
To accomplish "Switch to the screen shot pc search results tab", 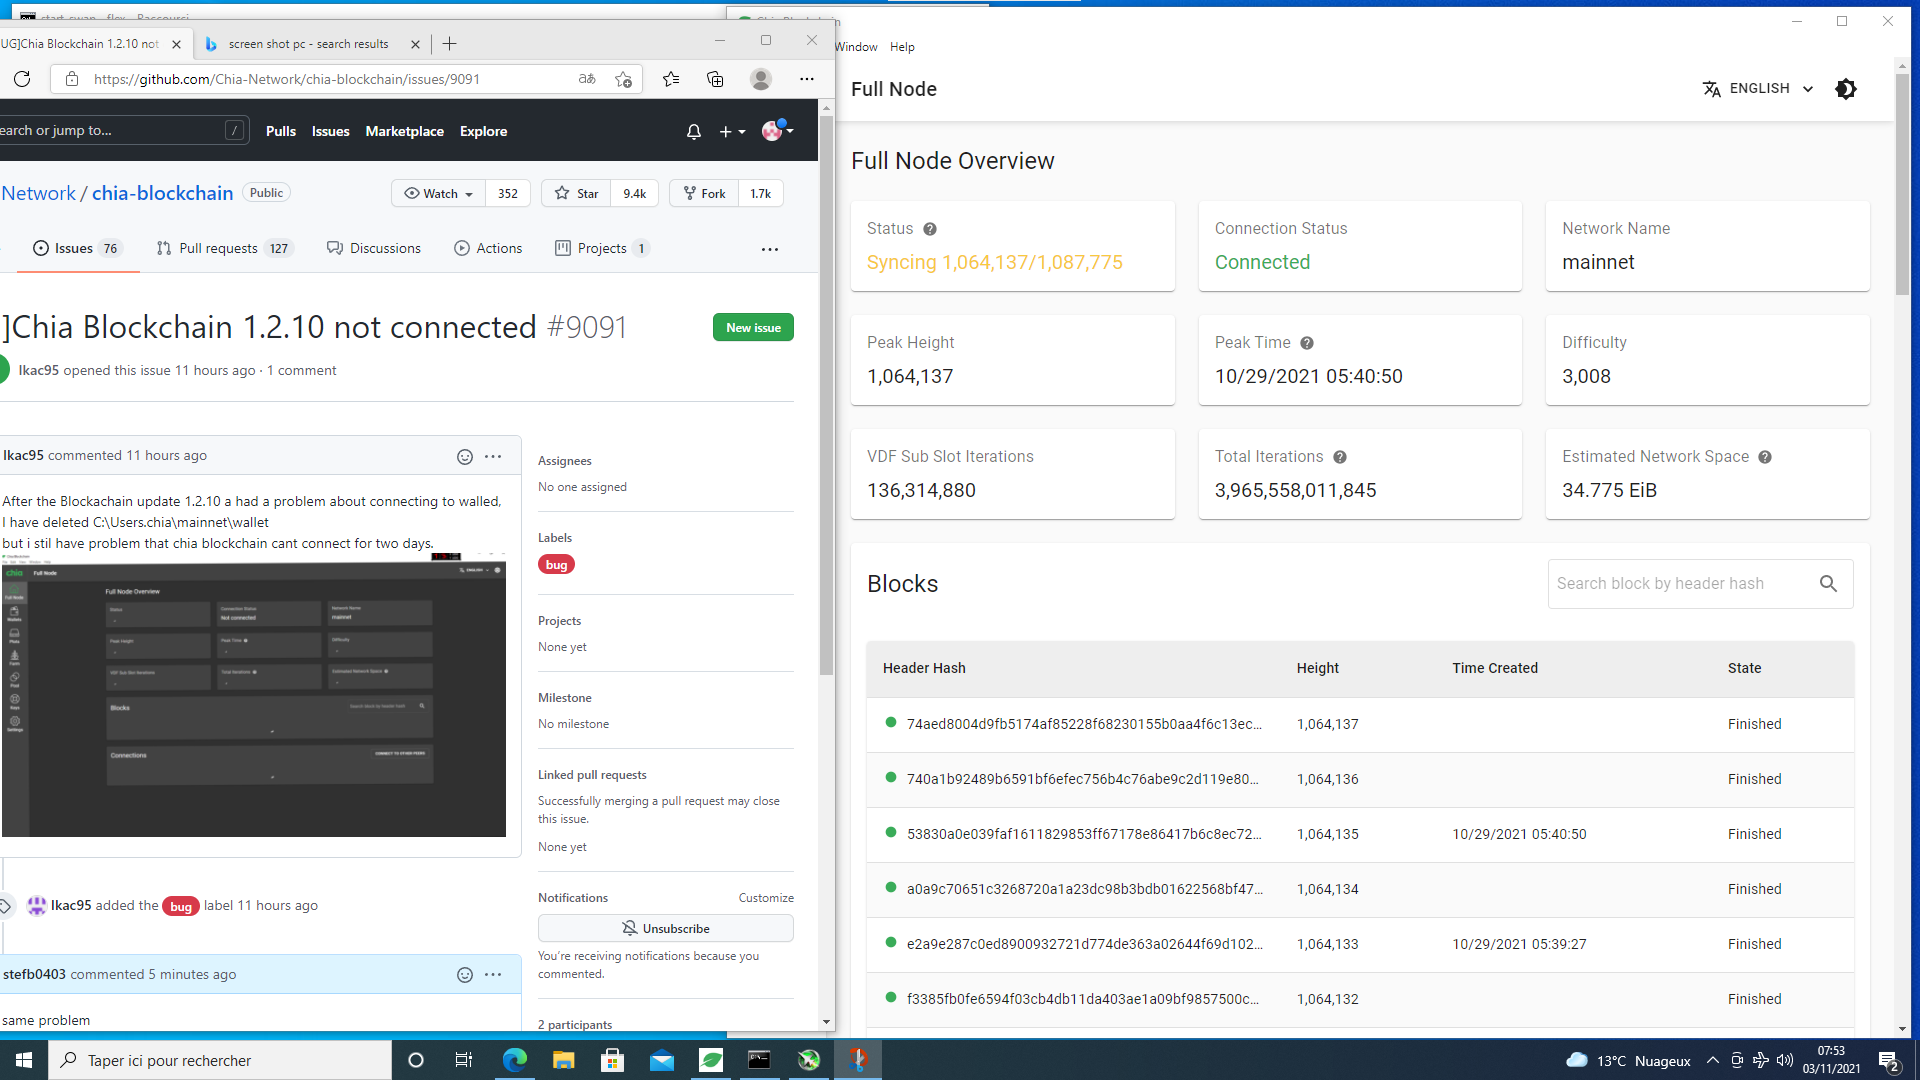I will (x=308, y=44).
